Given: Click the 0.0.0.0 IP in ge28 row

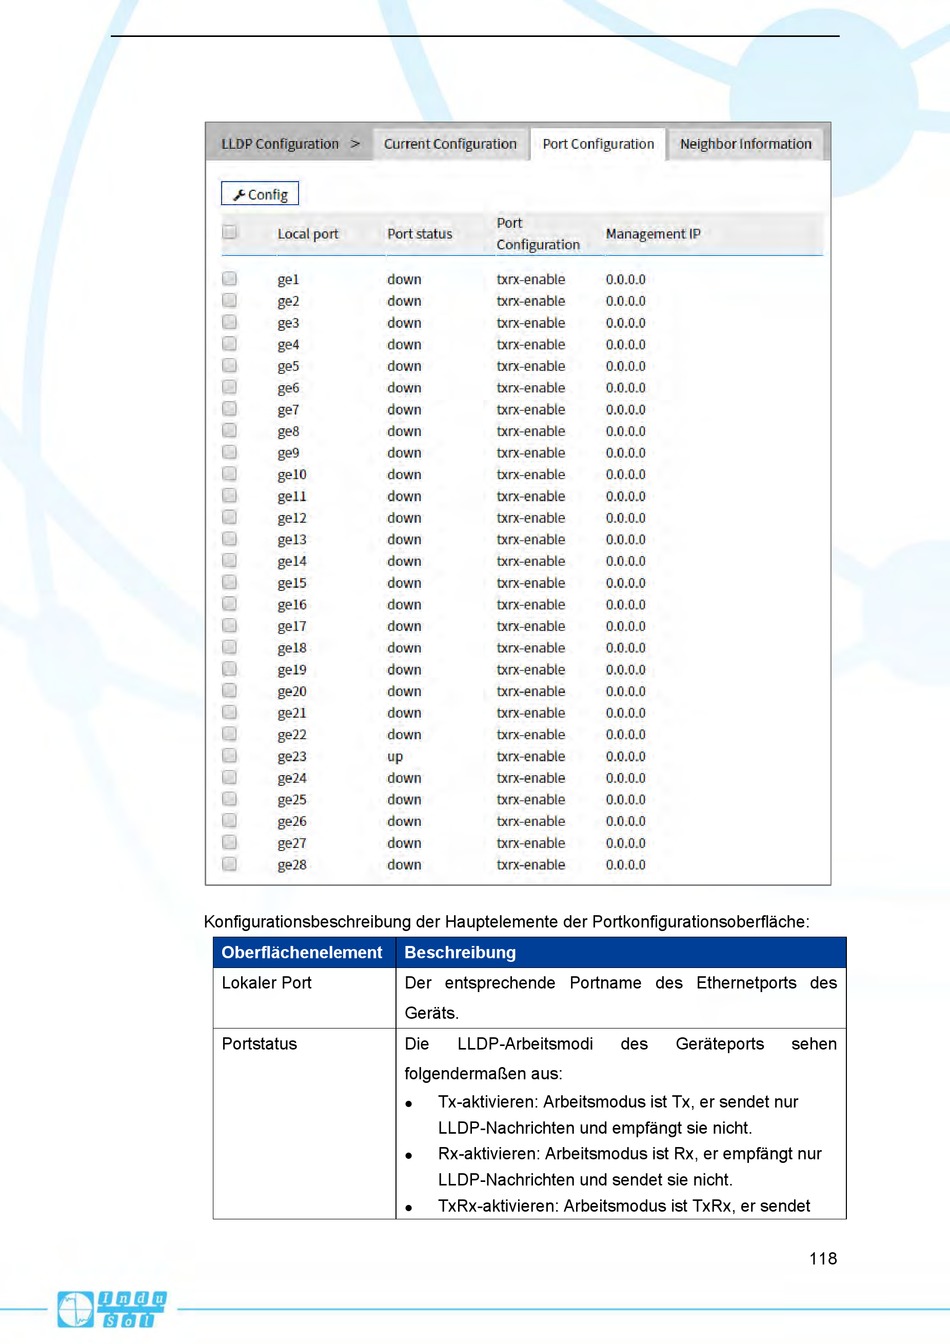Looking at the screenshot, I should pyautogui.click(x=626, y=865).
